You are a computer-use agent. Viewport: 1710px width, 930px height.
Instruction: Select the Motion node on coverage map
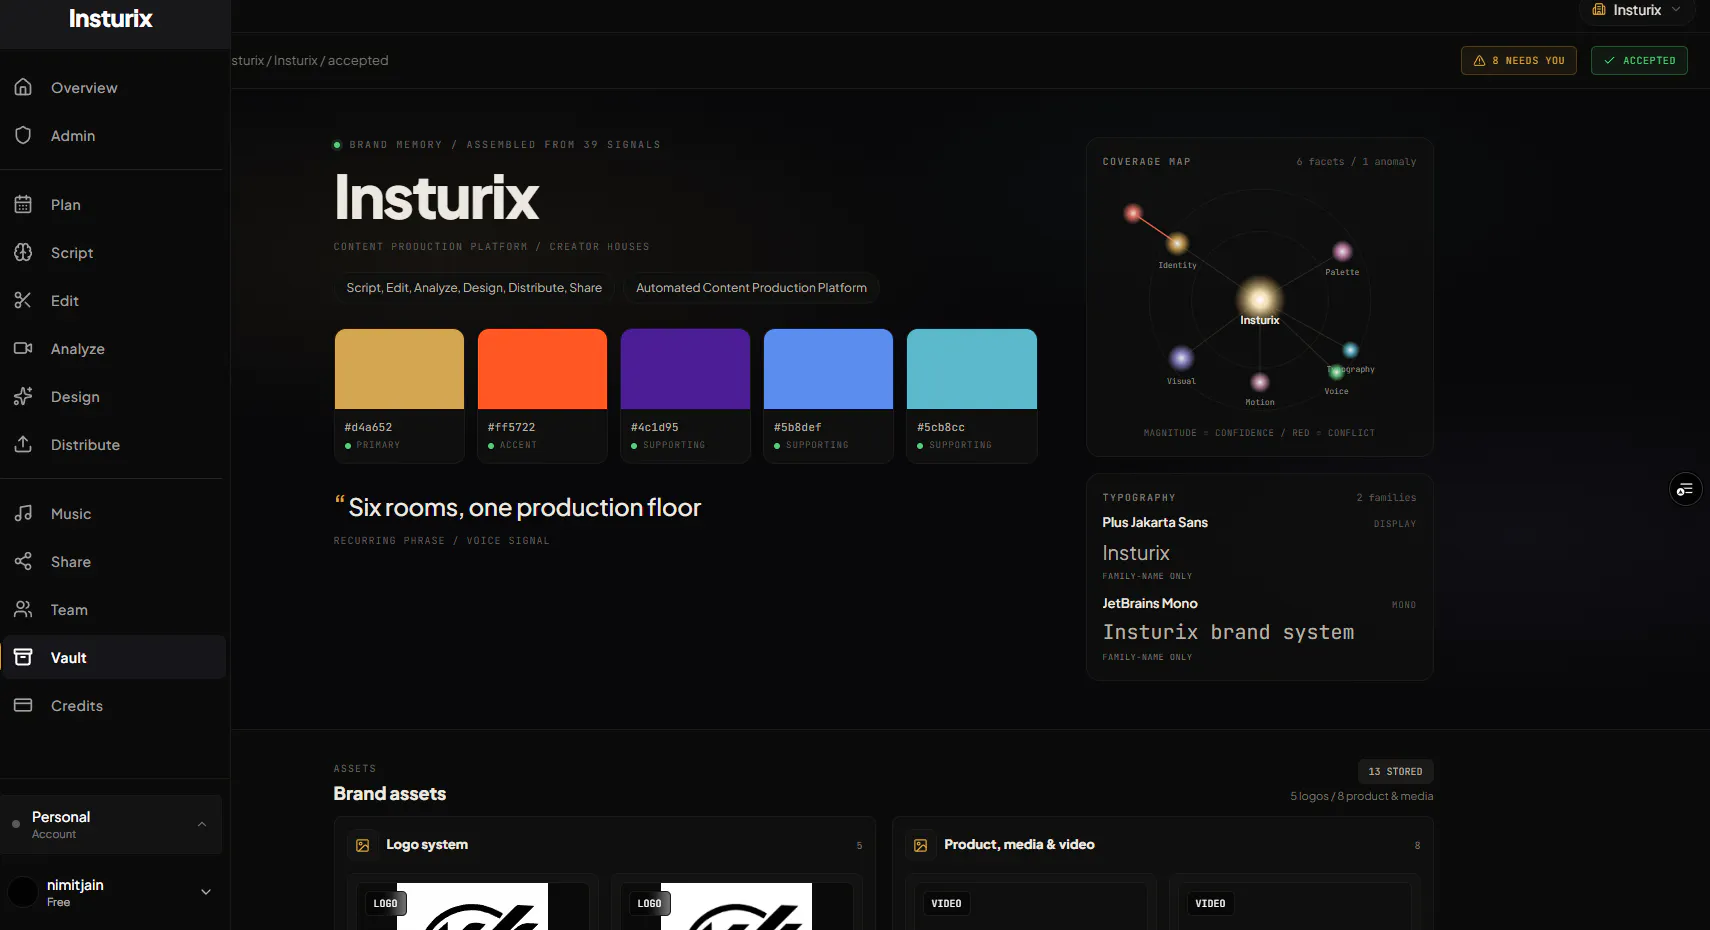pos(1260,382)
